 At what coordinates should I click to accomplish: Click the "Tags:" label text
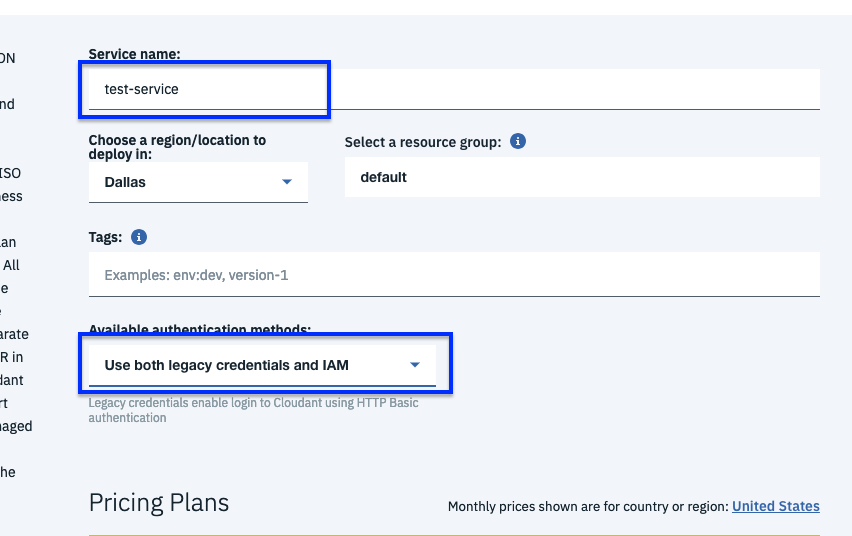click(x=105, y=238)
